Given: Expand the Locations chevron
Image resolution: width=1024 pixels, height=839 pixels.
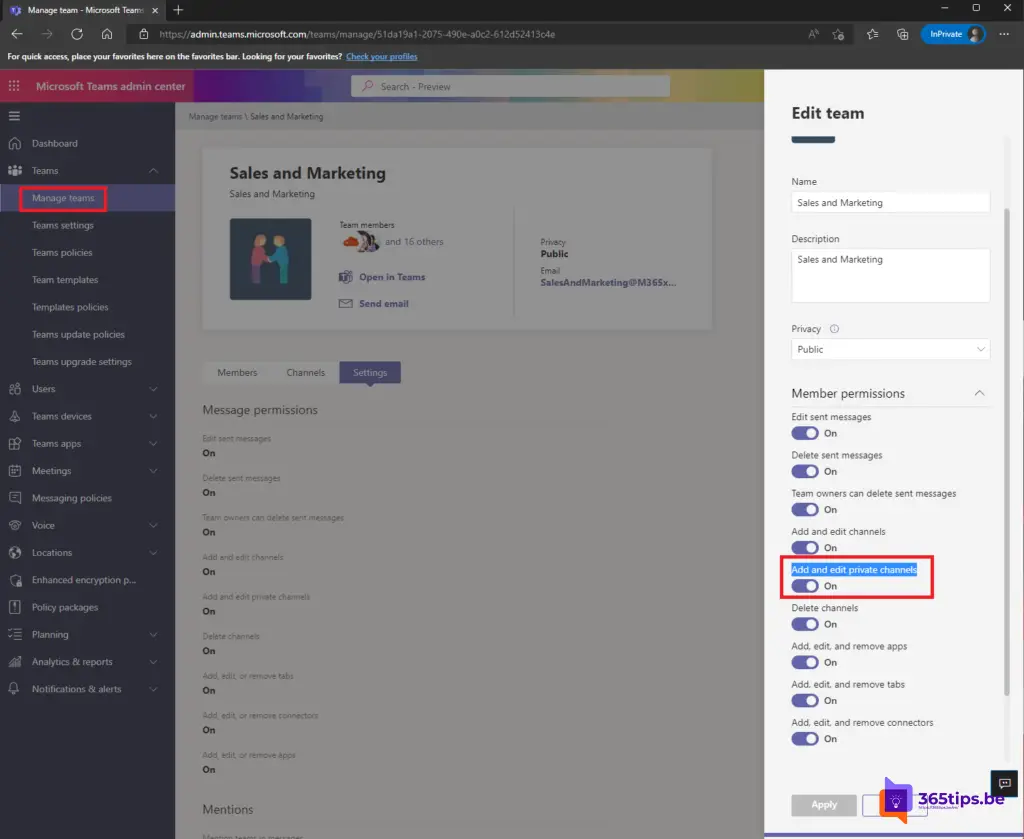Looking at the screenshot, I should [153, 552].
